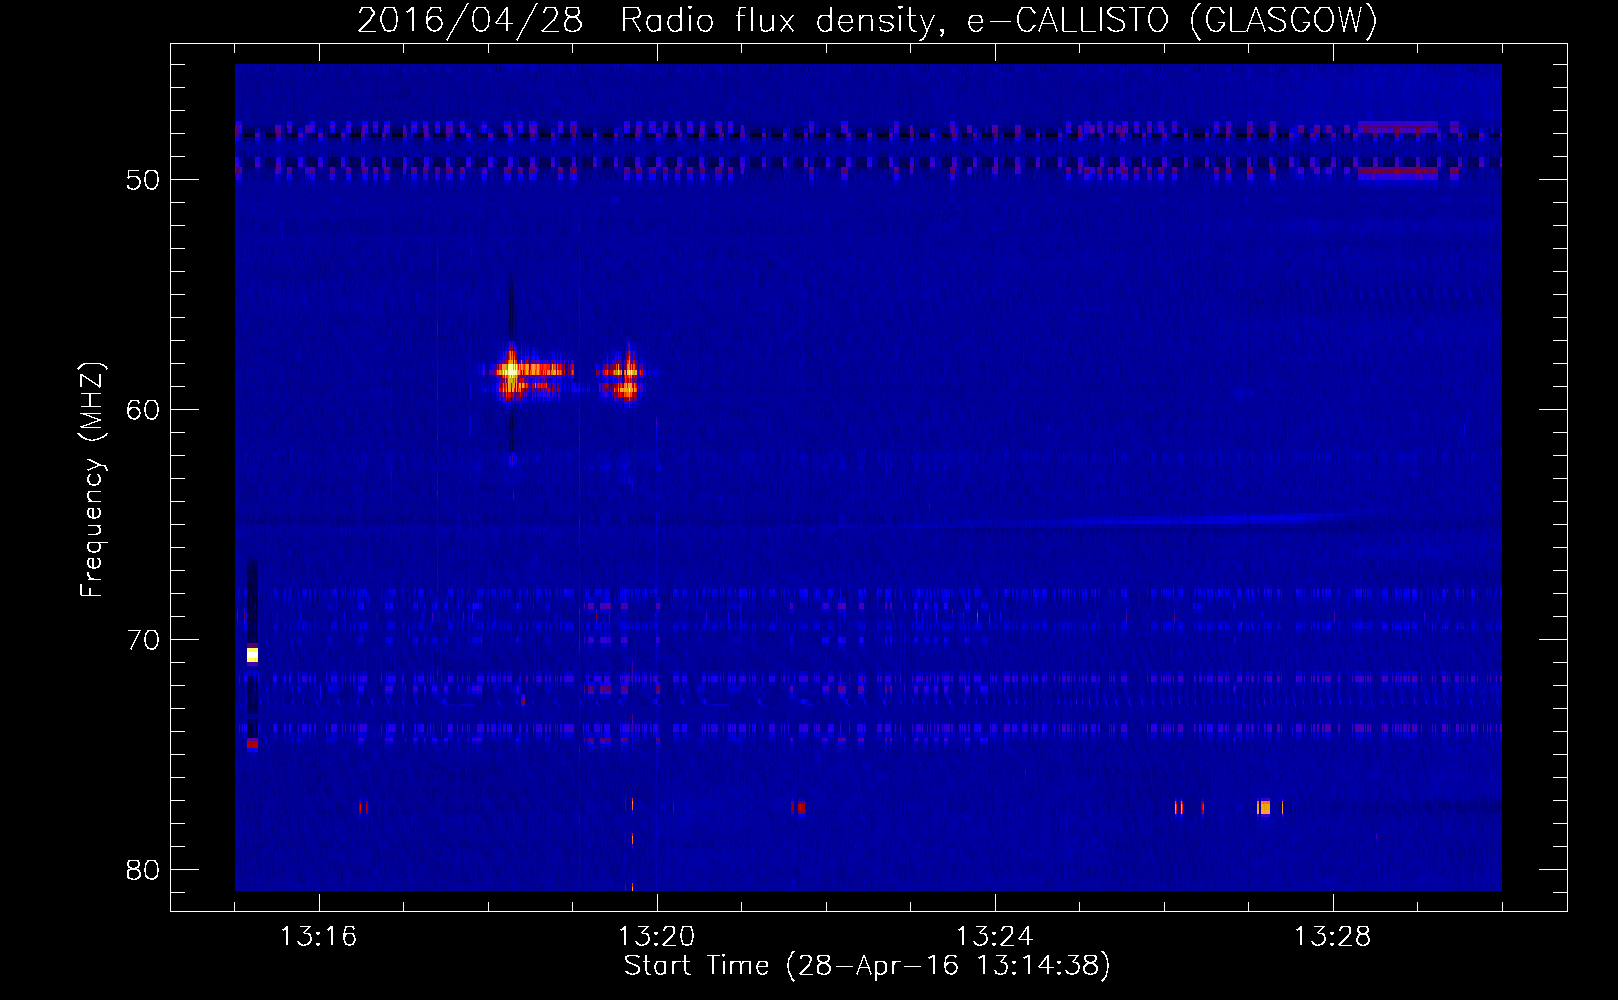Screen dimensions: 1618x1000
Task: Click the 60 frequency tick label
Action: pyautogui.click(x=143, y=410)
